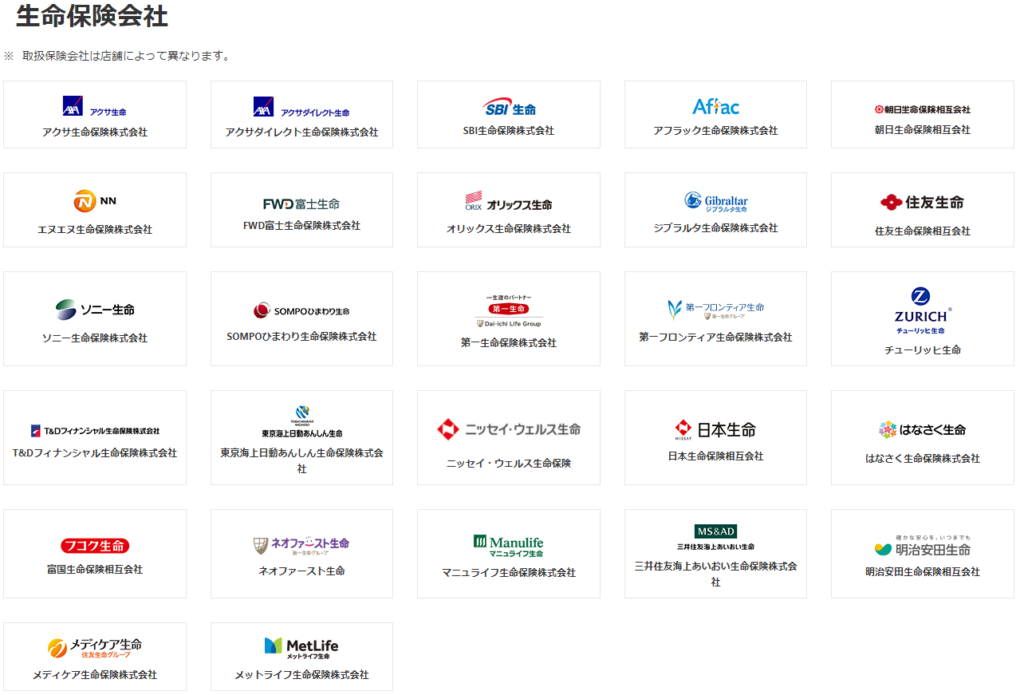Select 日本生命保険相互会社 caption
Viewport: 1024px width, 695px height.
click(716, 456)
